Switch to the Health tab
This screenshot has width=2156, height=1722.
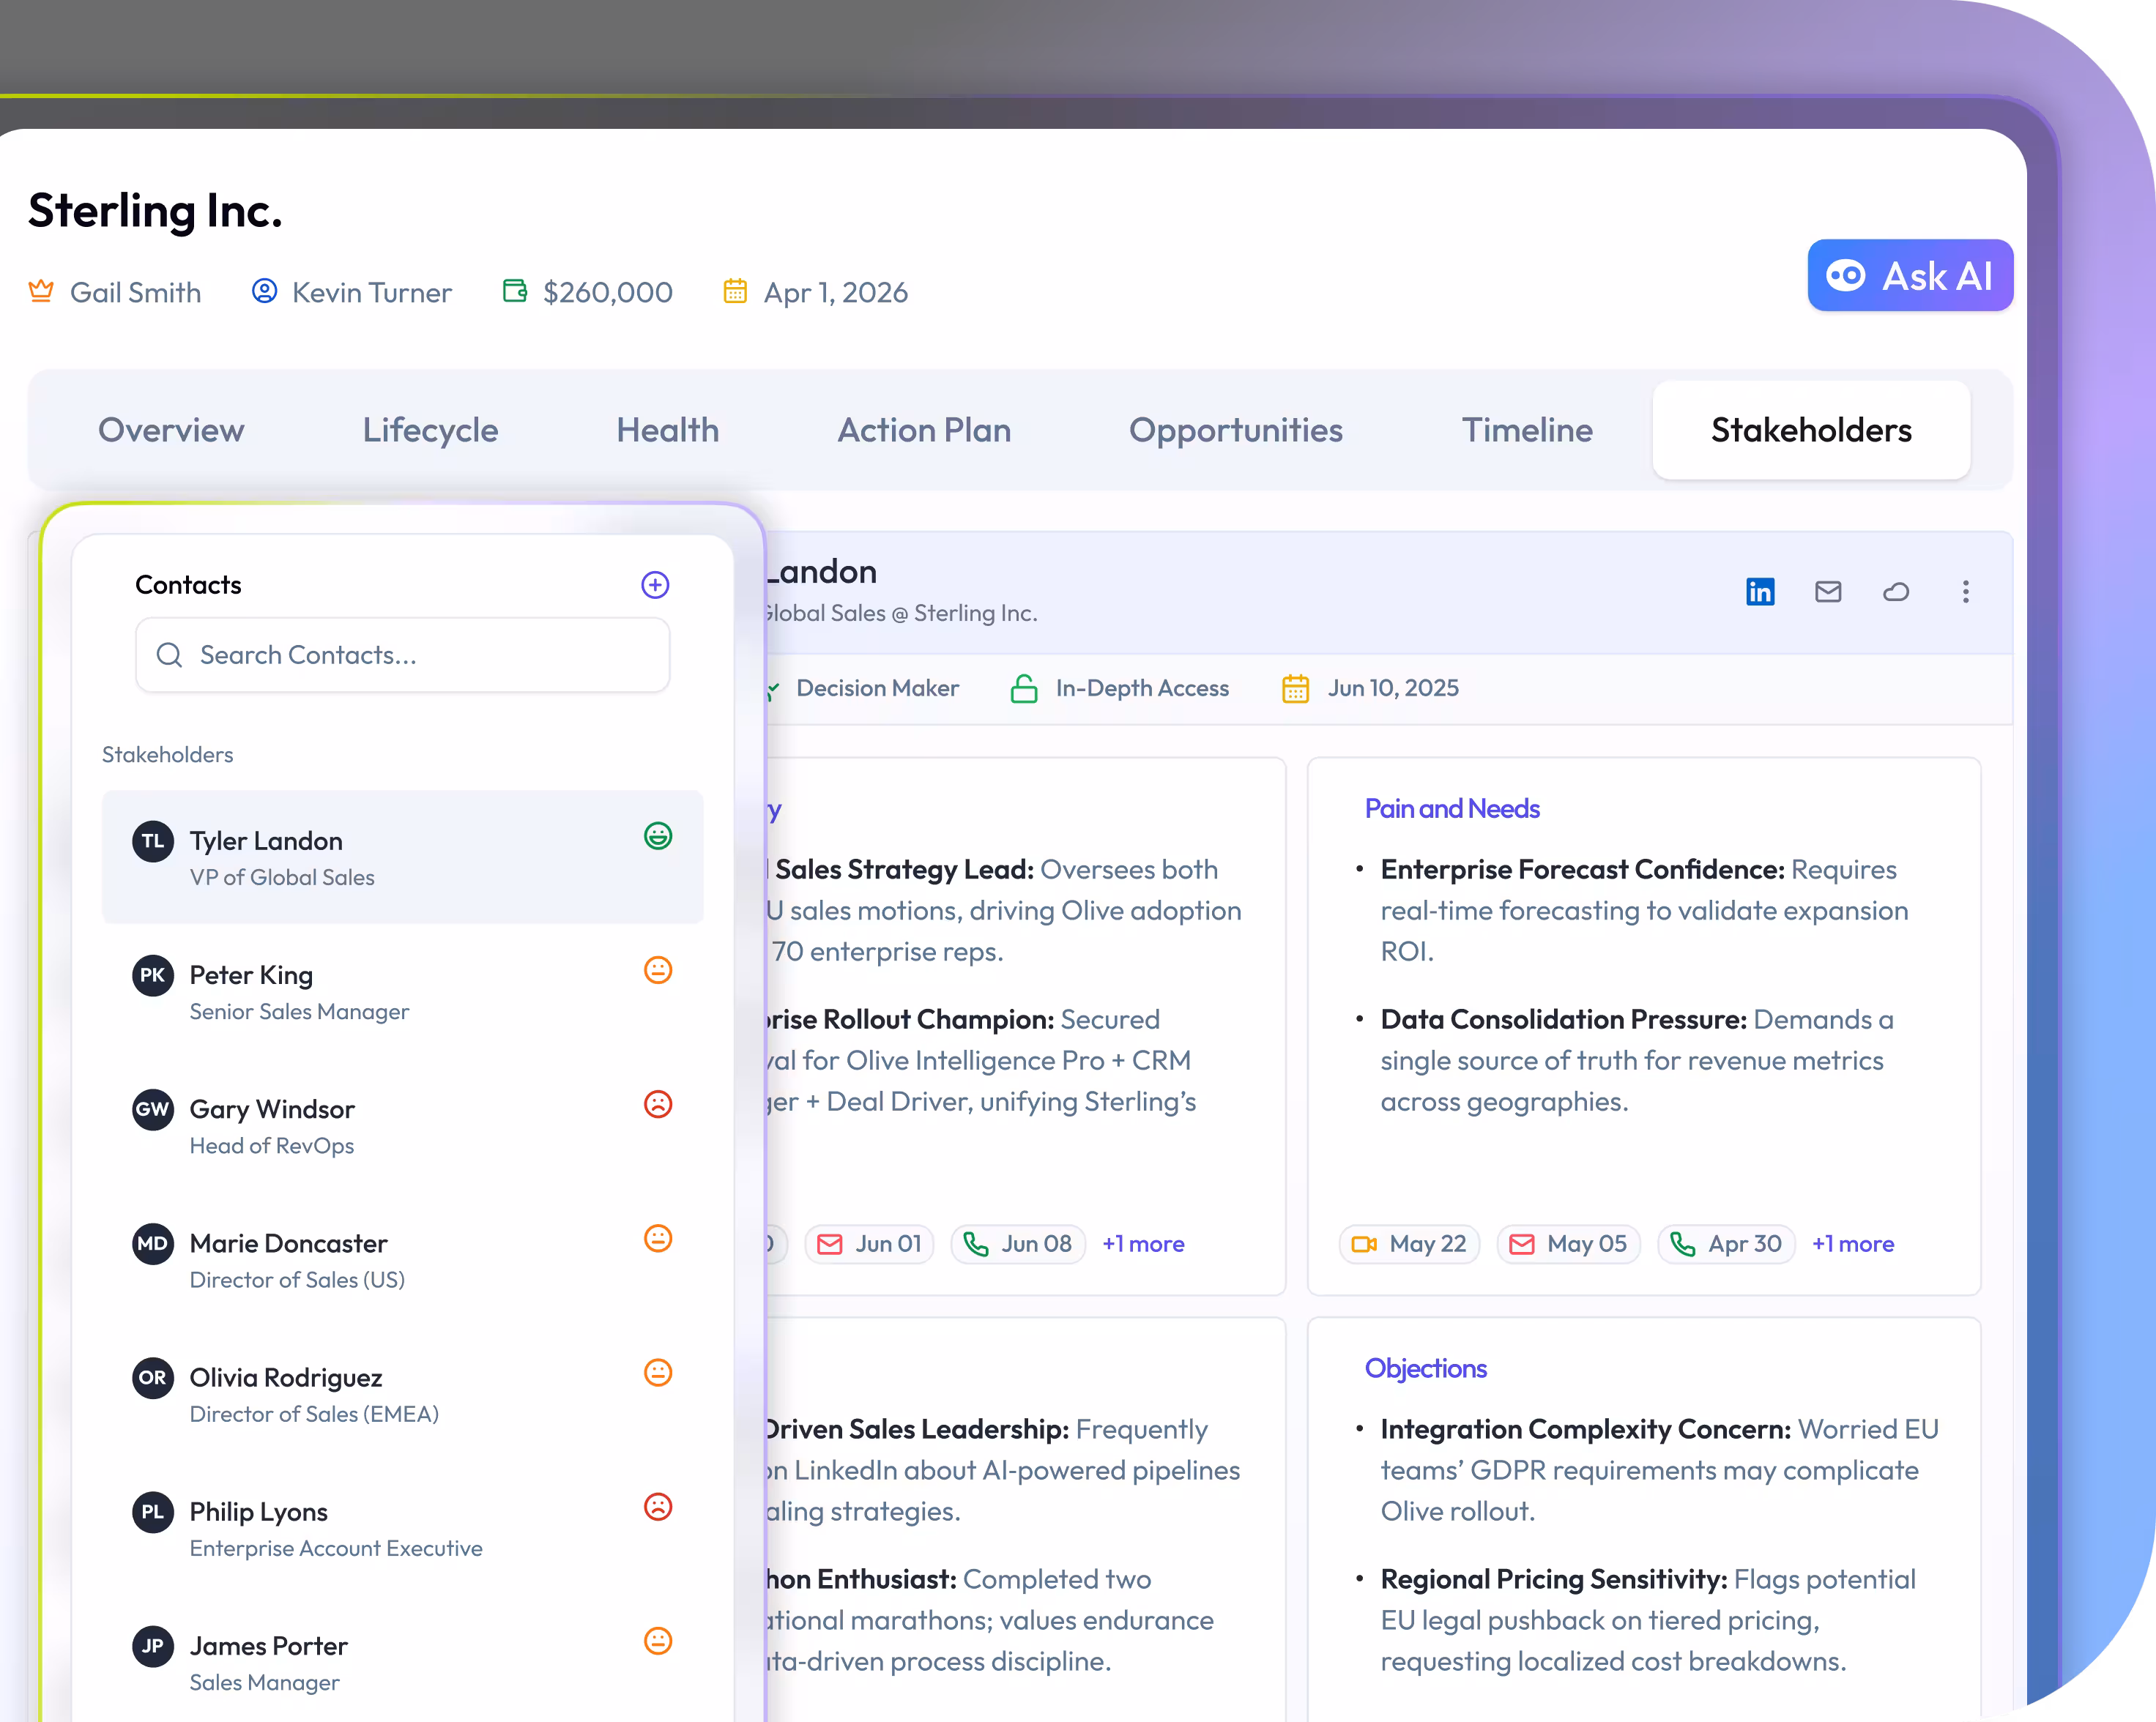coord(667,430)
